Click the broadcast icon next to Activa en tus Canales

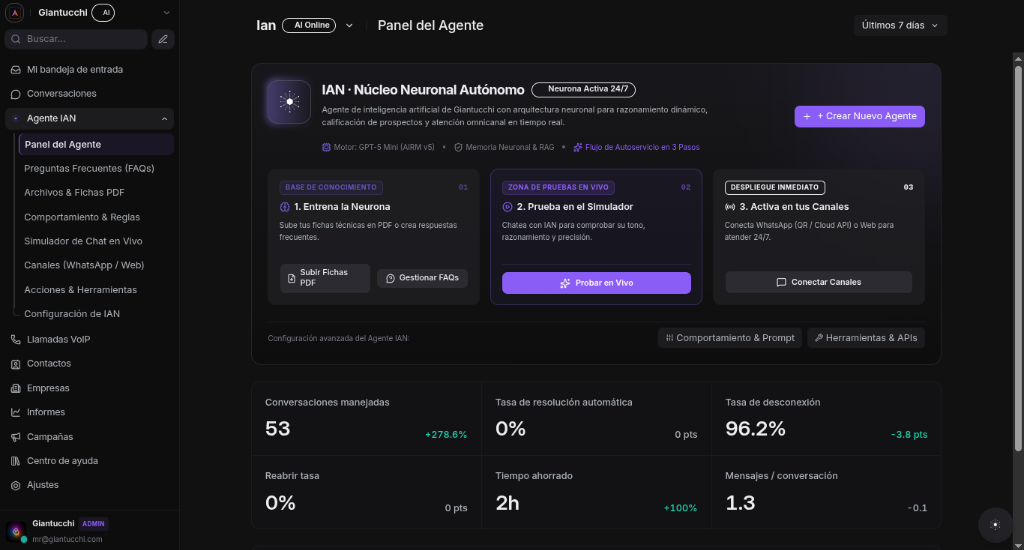[x=730, y=207]
